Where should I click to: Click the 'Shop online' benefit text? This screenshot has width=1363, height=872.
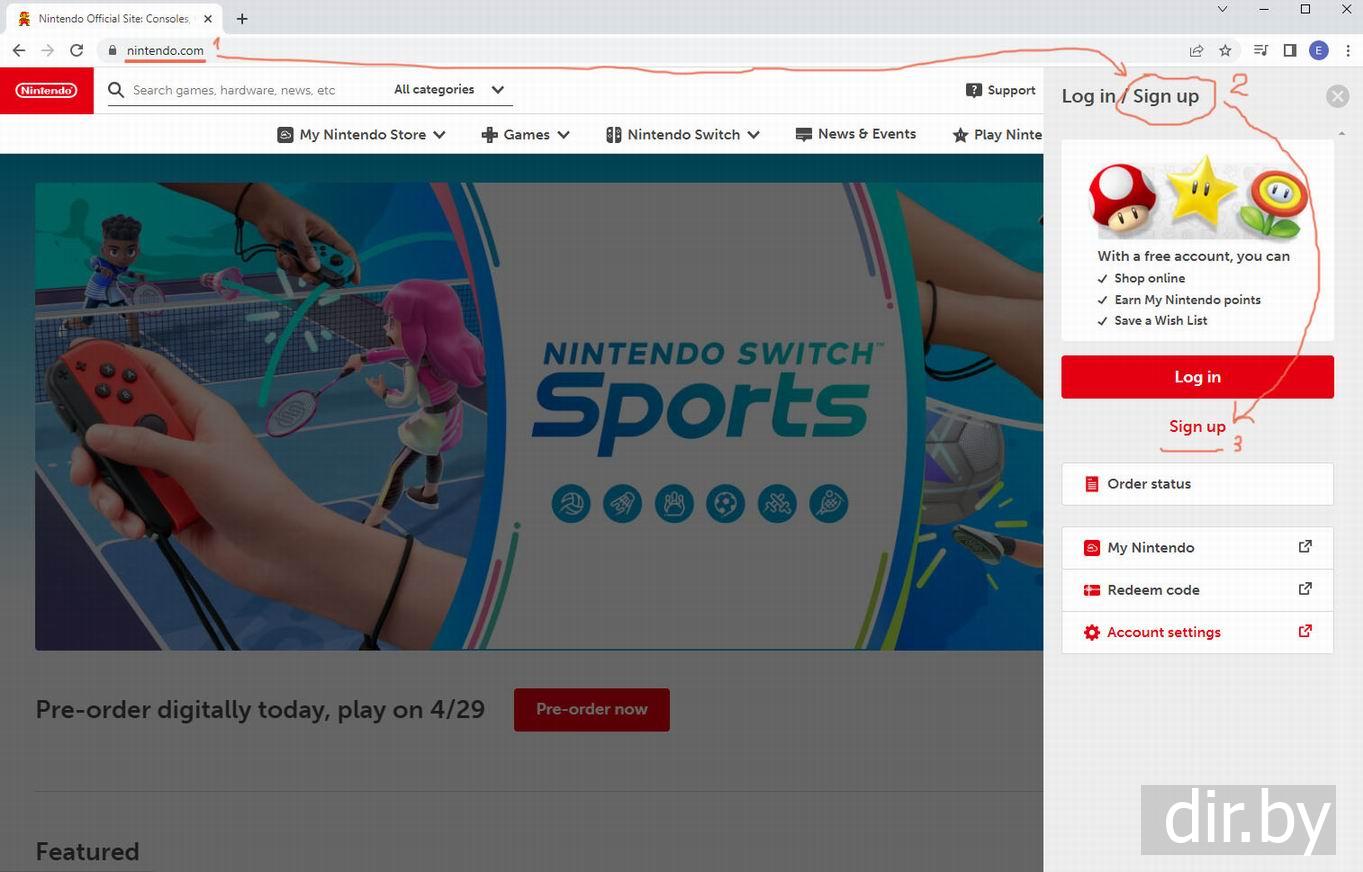(1149, 278)
